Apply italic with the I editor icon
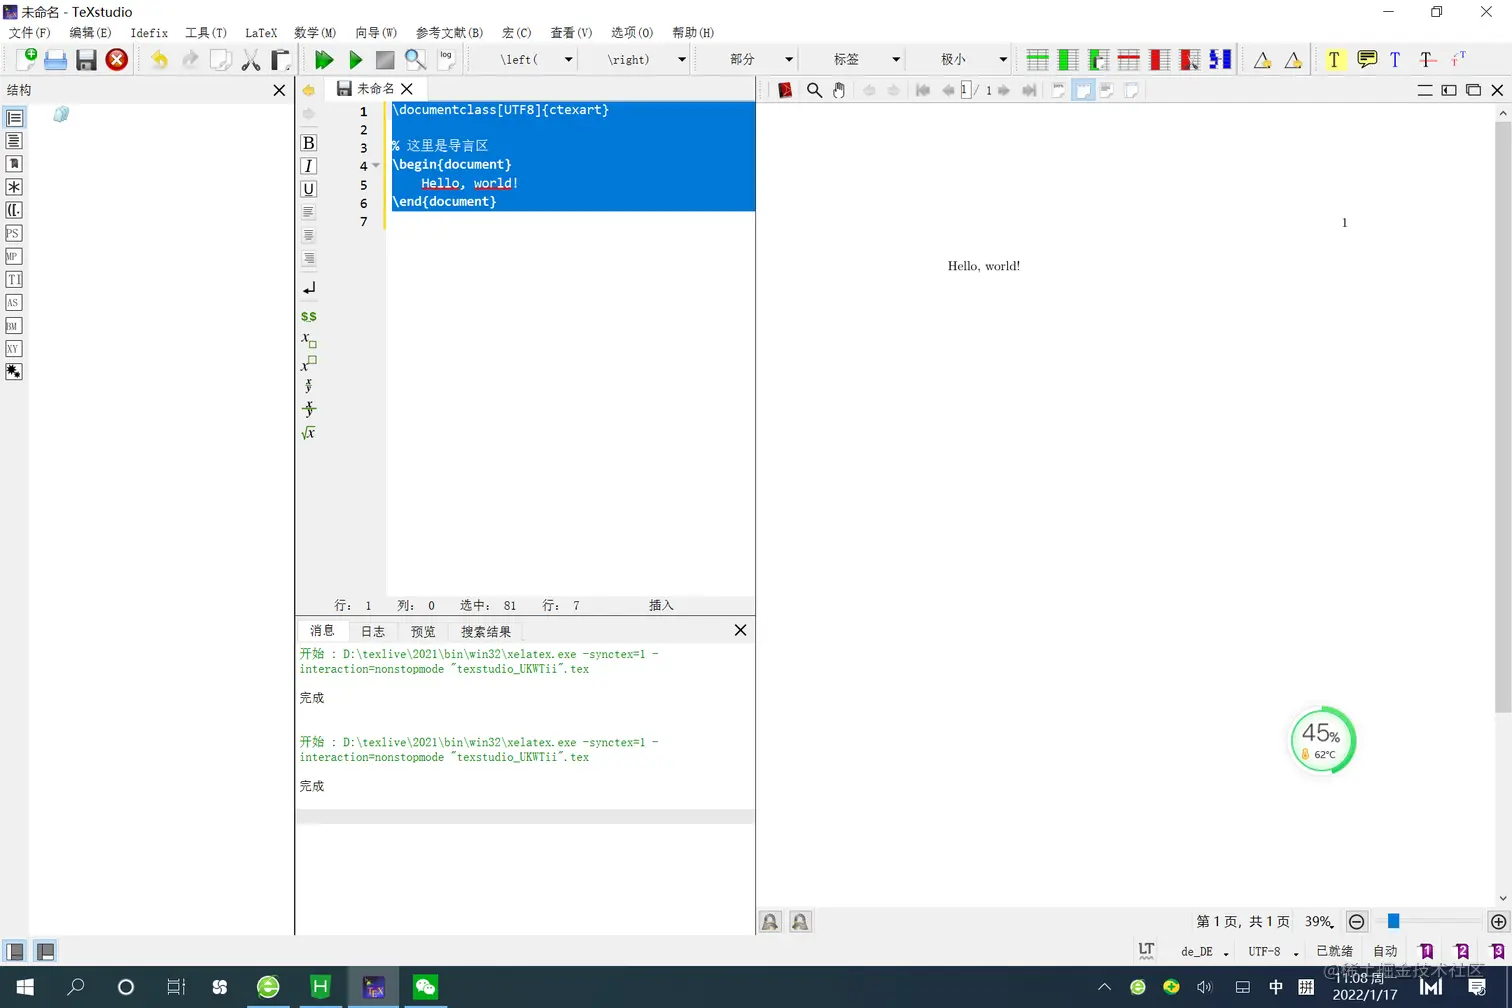The width and height of the screenshot is (1512, 1008). (308, 166)
